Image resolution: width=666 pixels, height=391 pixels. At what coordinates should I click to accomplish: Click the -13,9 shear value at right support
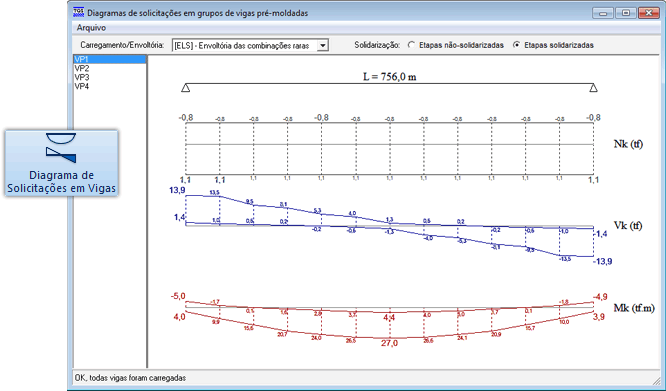603,262
